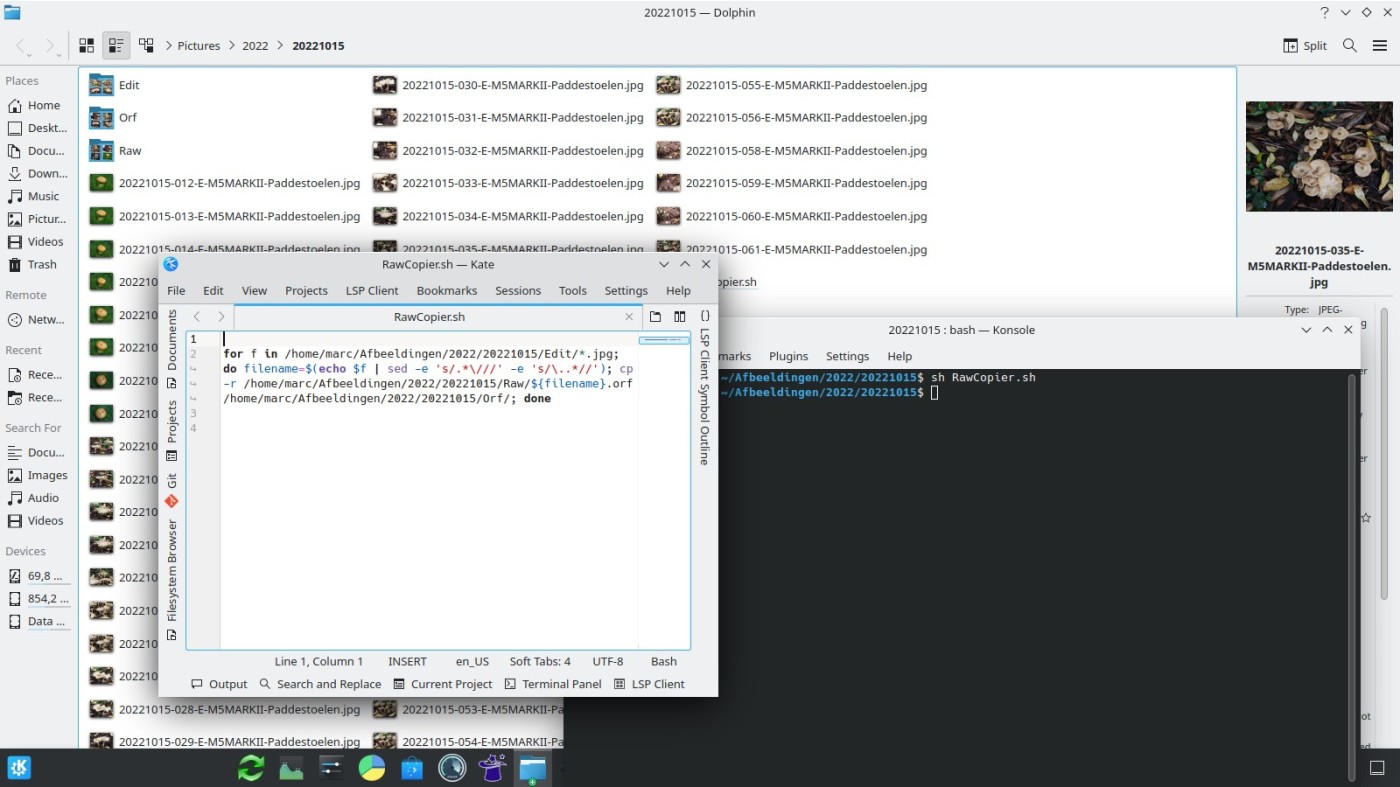
Task: Select the Orf folder
Action: [113, 117]
